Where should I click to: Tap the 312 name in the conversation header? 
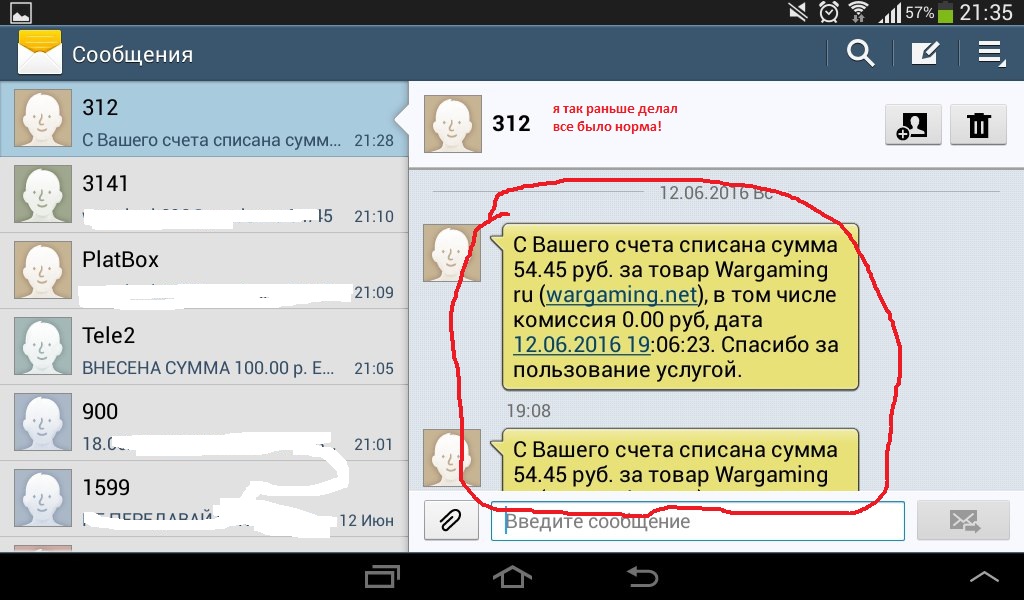511,123
